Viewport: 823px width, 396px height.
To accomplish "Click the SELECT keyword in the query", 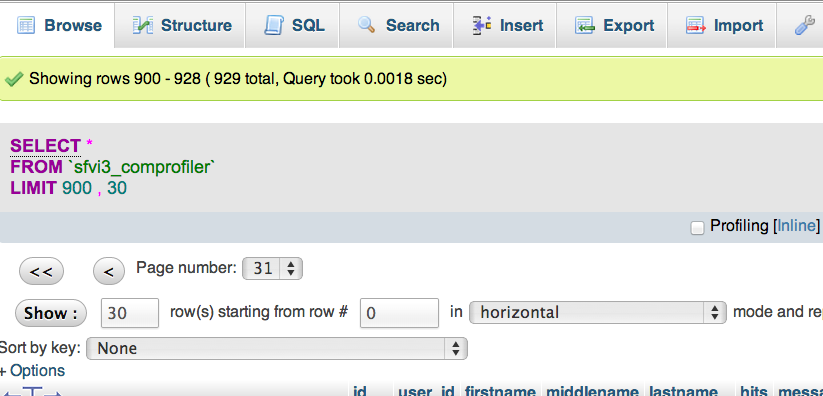I will pyautogui.click(x=46, y=146).
